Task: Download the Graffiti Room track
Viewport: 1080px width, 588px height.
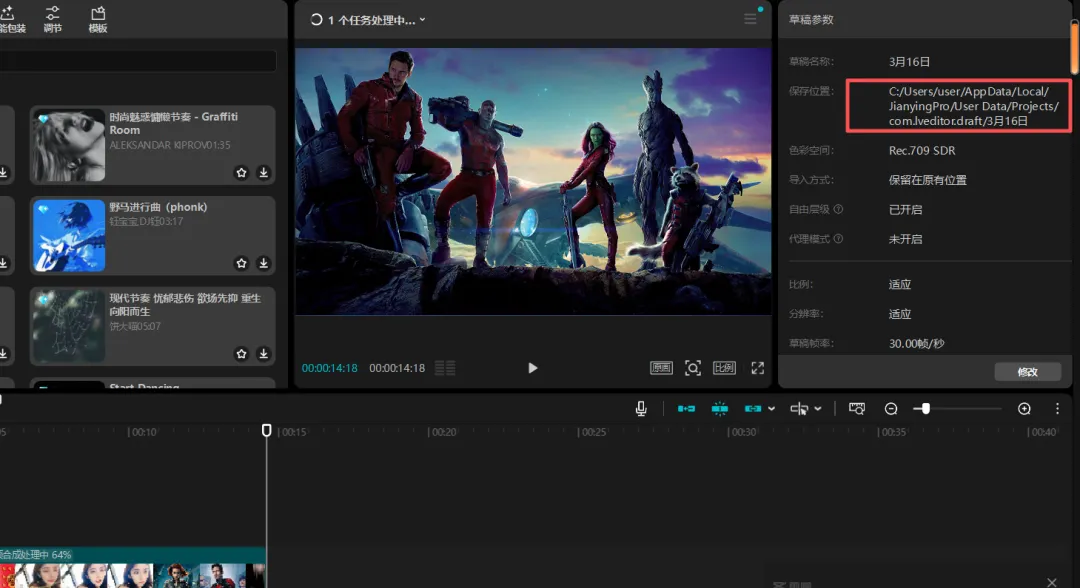Action: [264, 173]
